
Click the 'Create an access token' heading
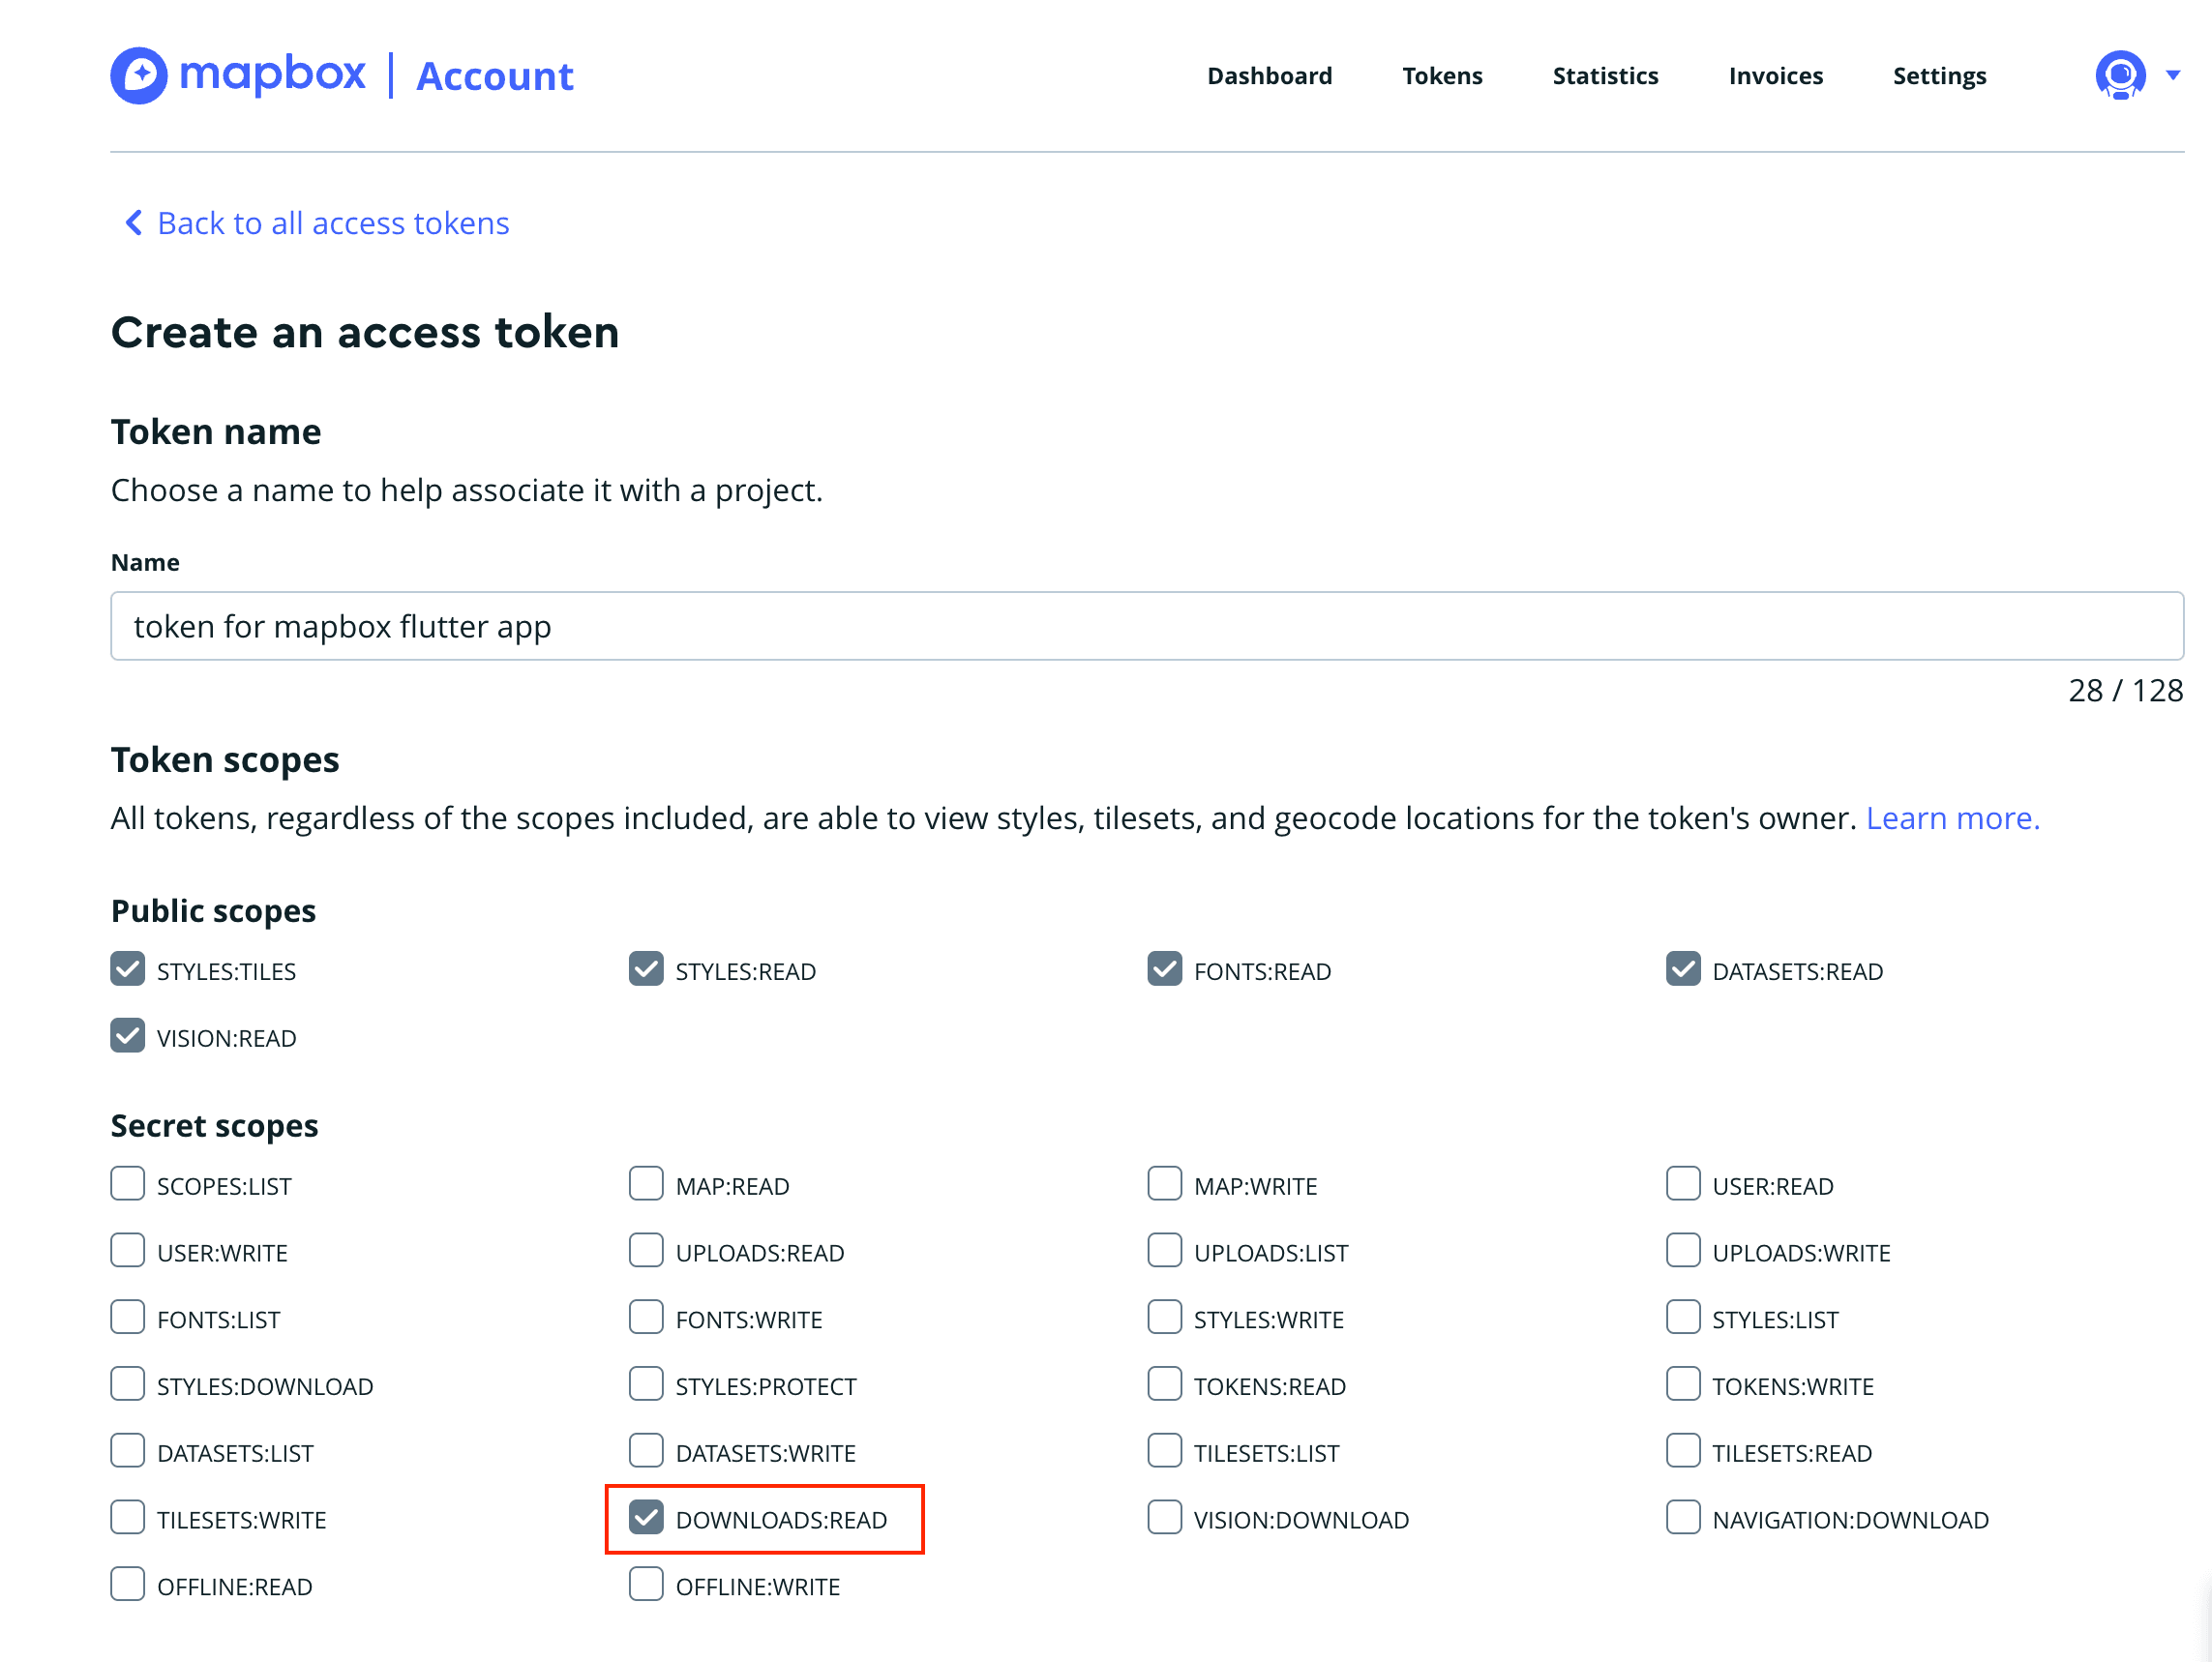point(365,333)
